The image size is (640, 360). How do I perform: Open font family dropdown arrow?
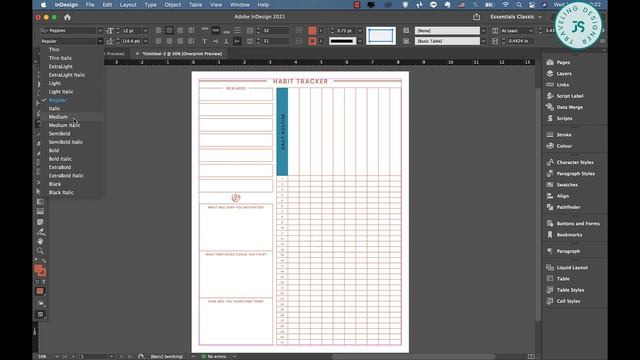(x=100, y=31)
